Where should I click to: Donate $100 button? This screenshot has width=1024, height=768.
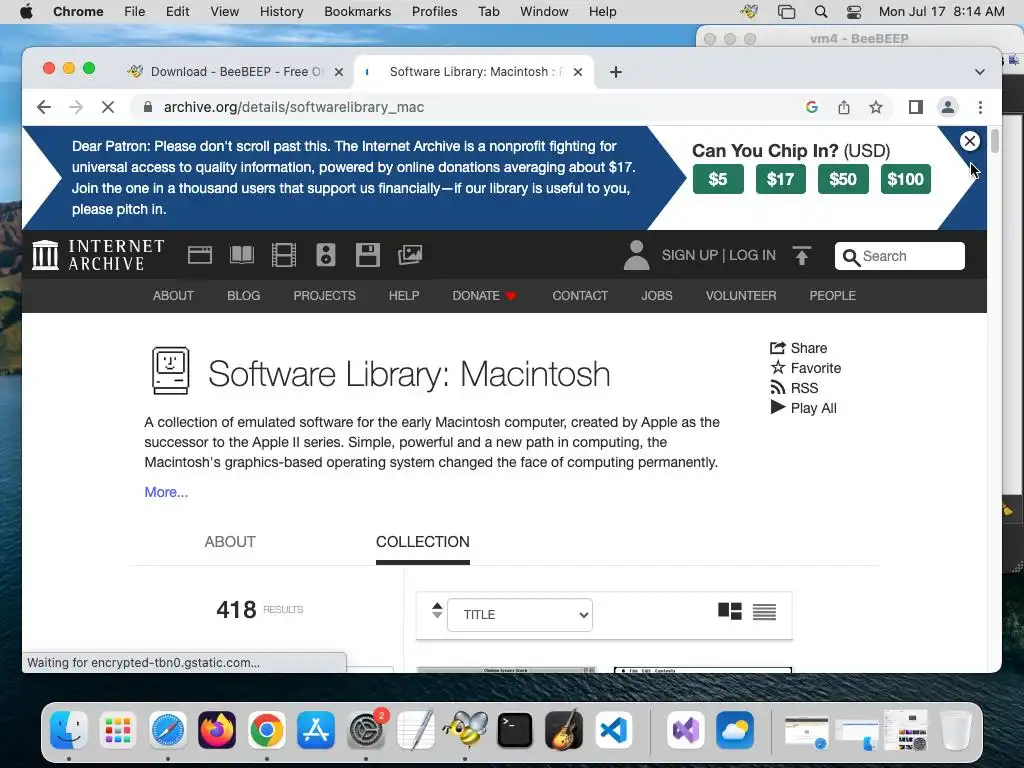(x=905, y=179)
